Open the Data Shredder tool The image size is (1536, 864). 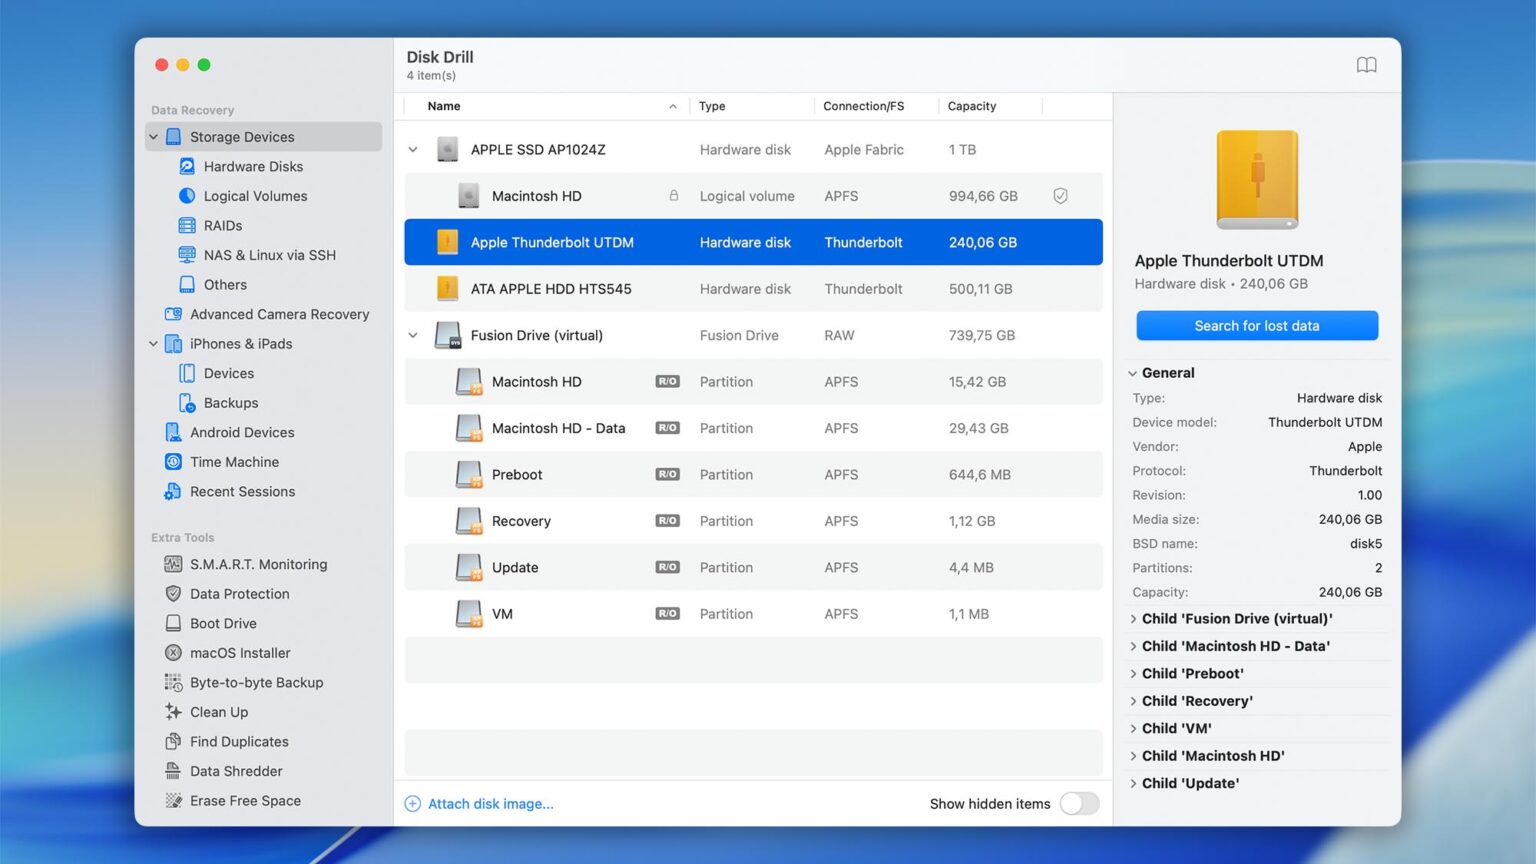[x=235, y=771]
